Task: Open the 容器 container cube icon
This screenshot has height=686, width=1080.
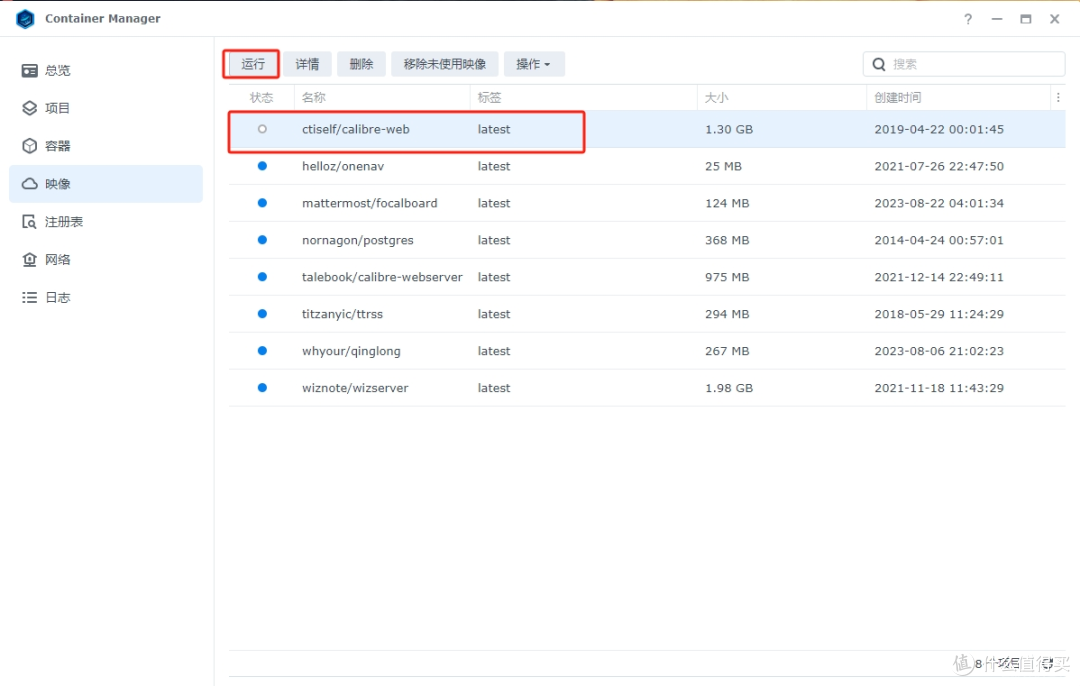Action: [29, 146]
